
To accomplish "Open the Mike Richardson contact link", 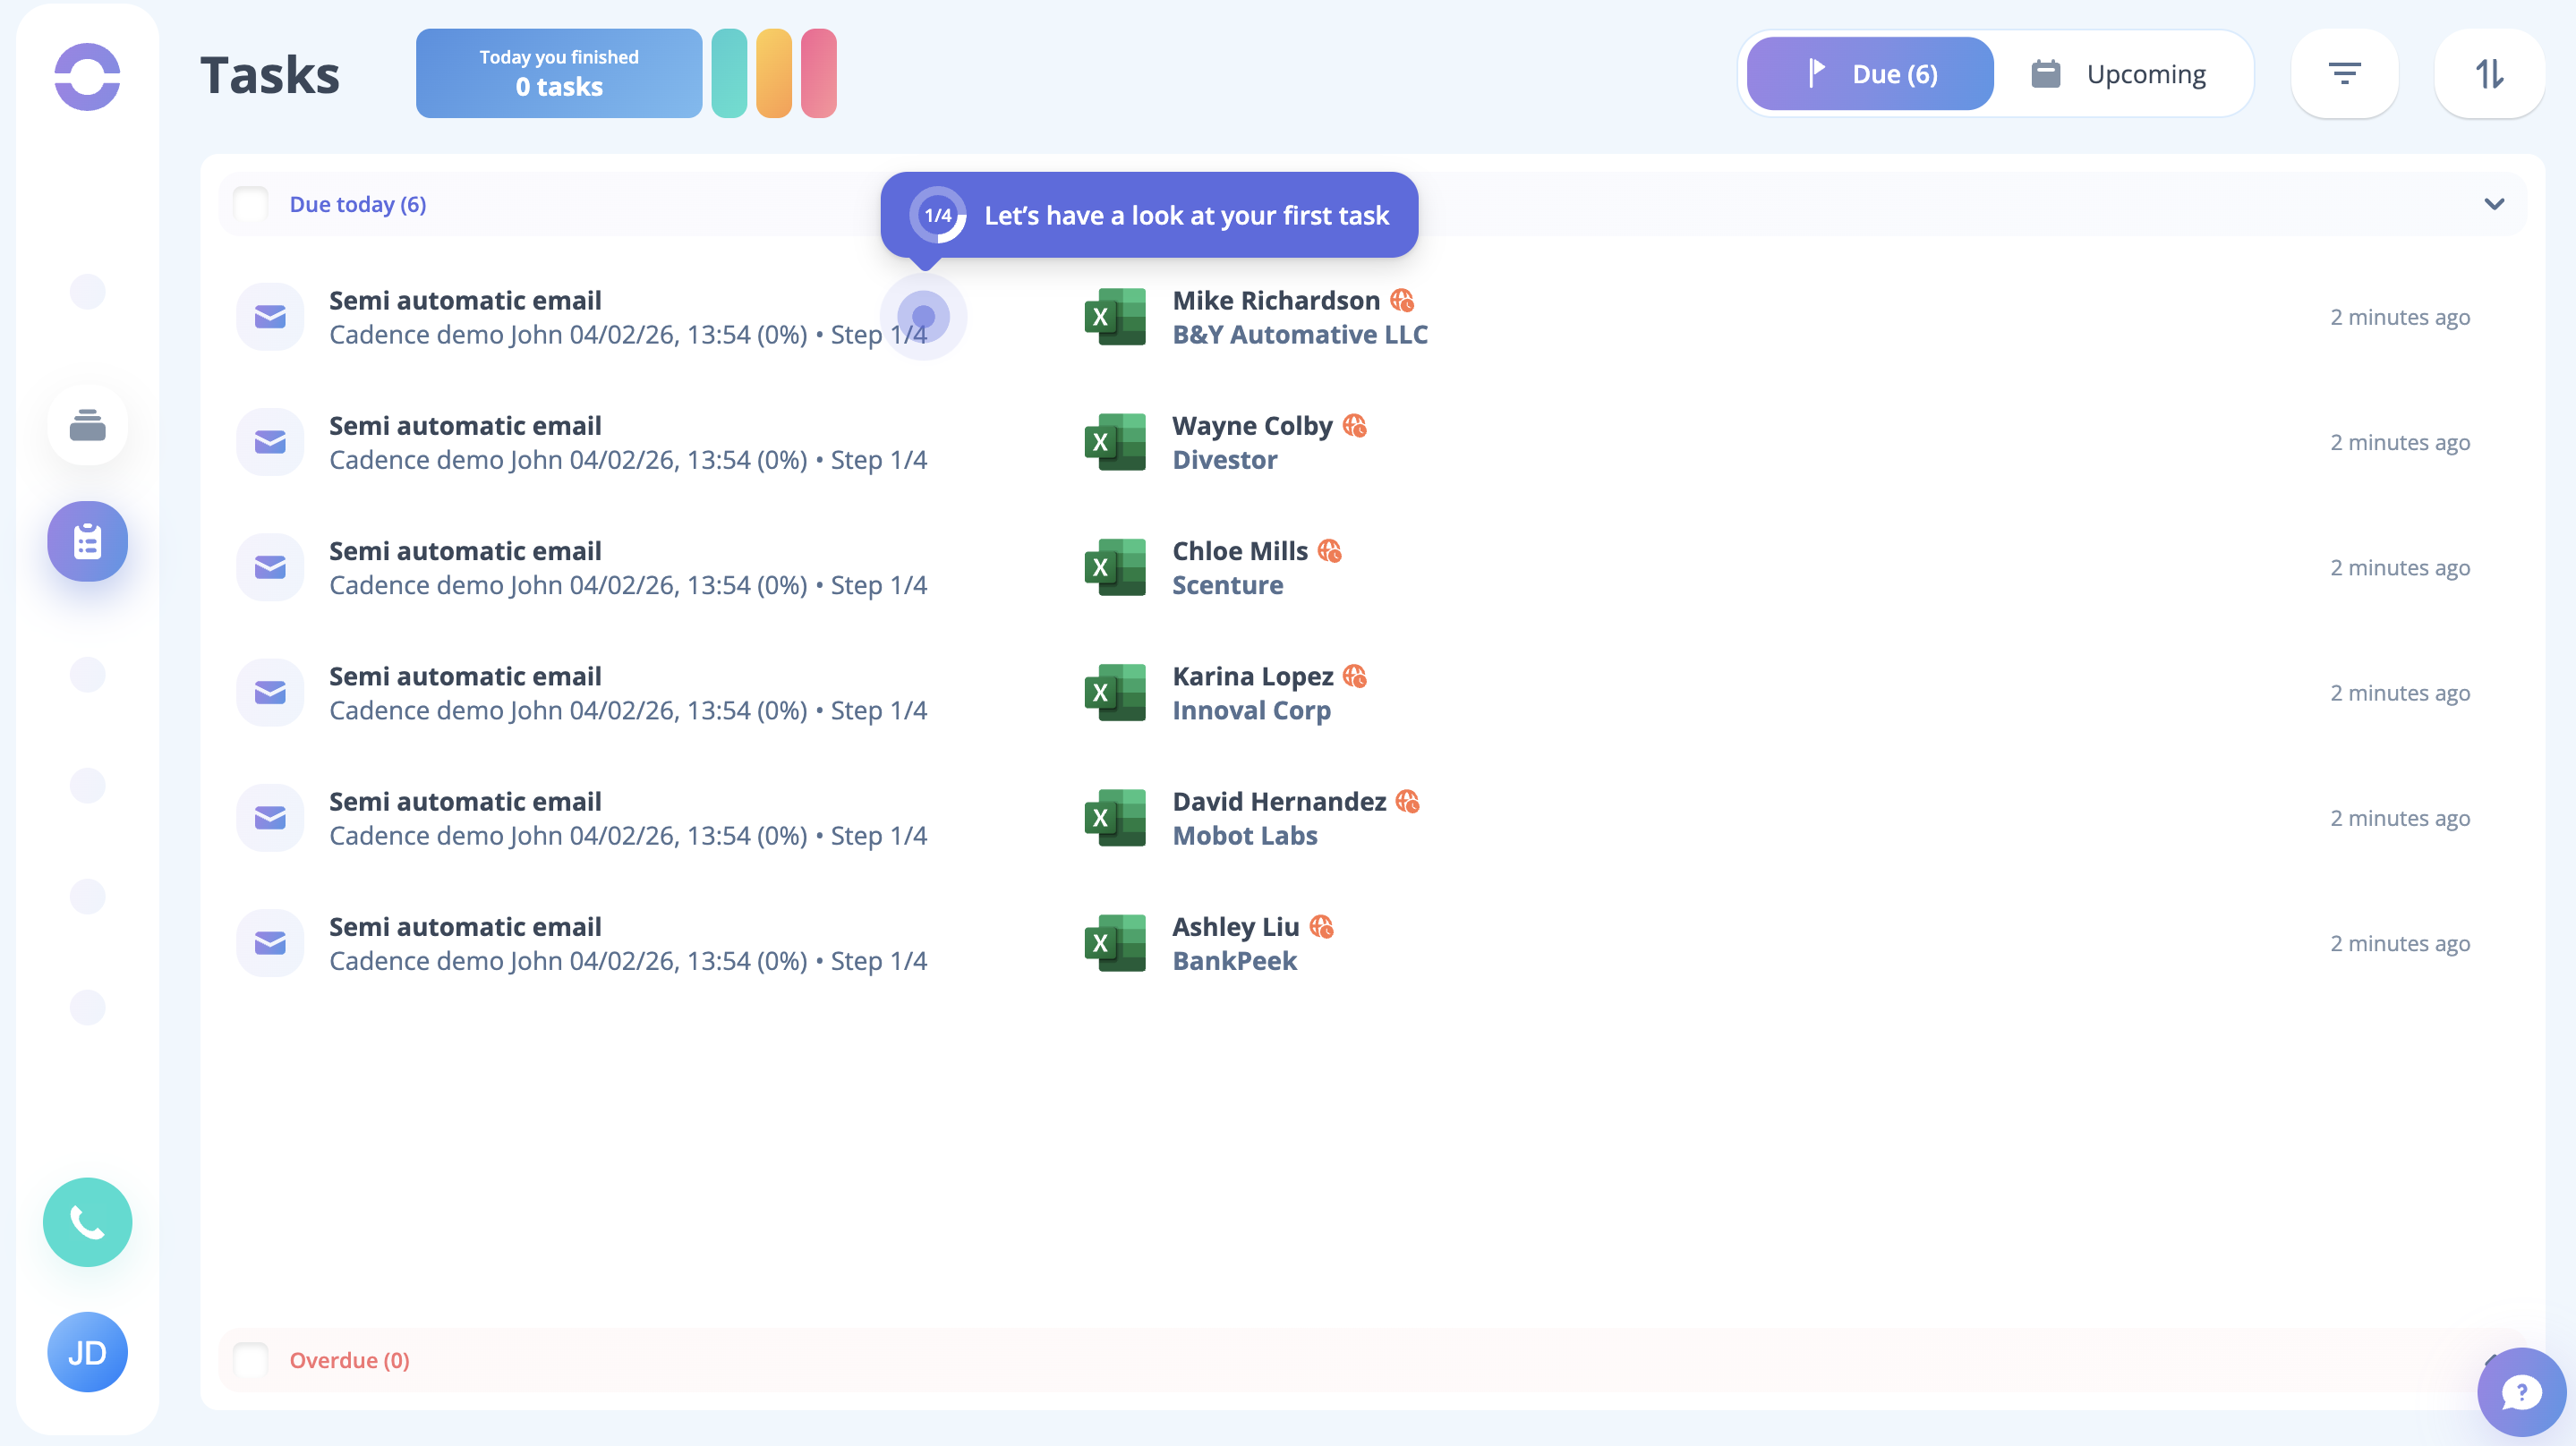I will (x=1275, y=300).
